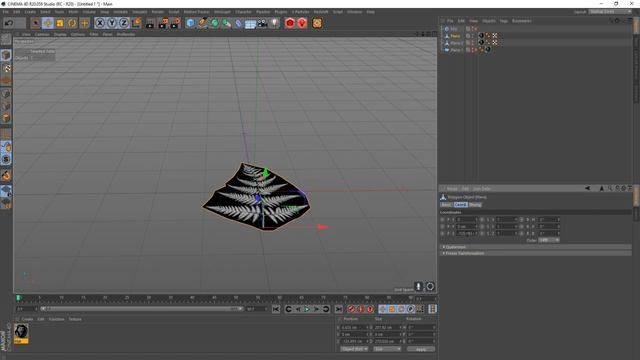Click the purple deformer icon

pos(238,23)
